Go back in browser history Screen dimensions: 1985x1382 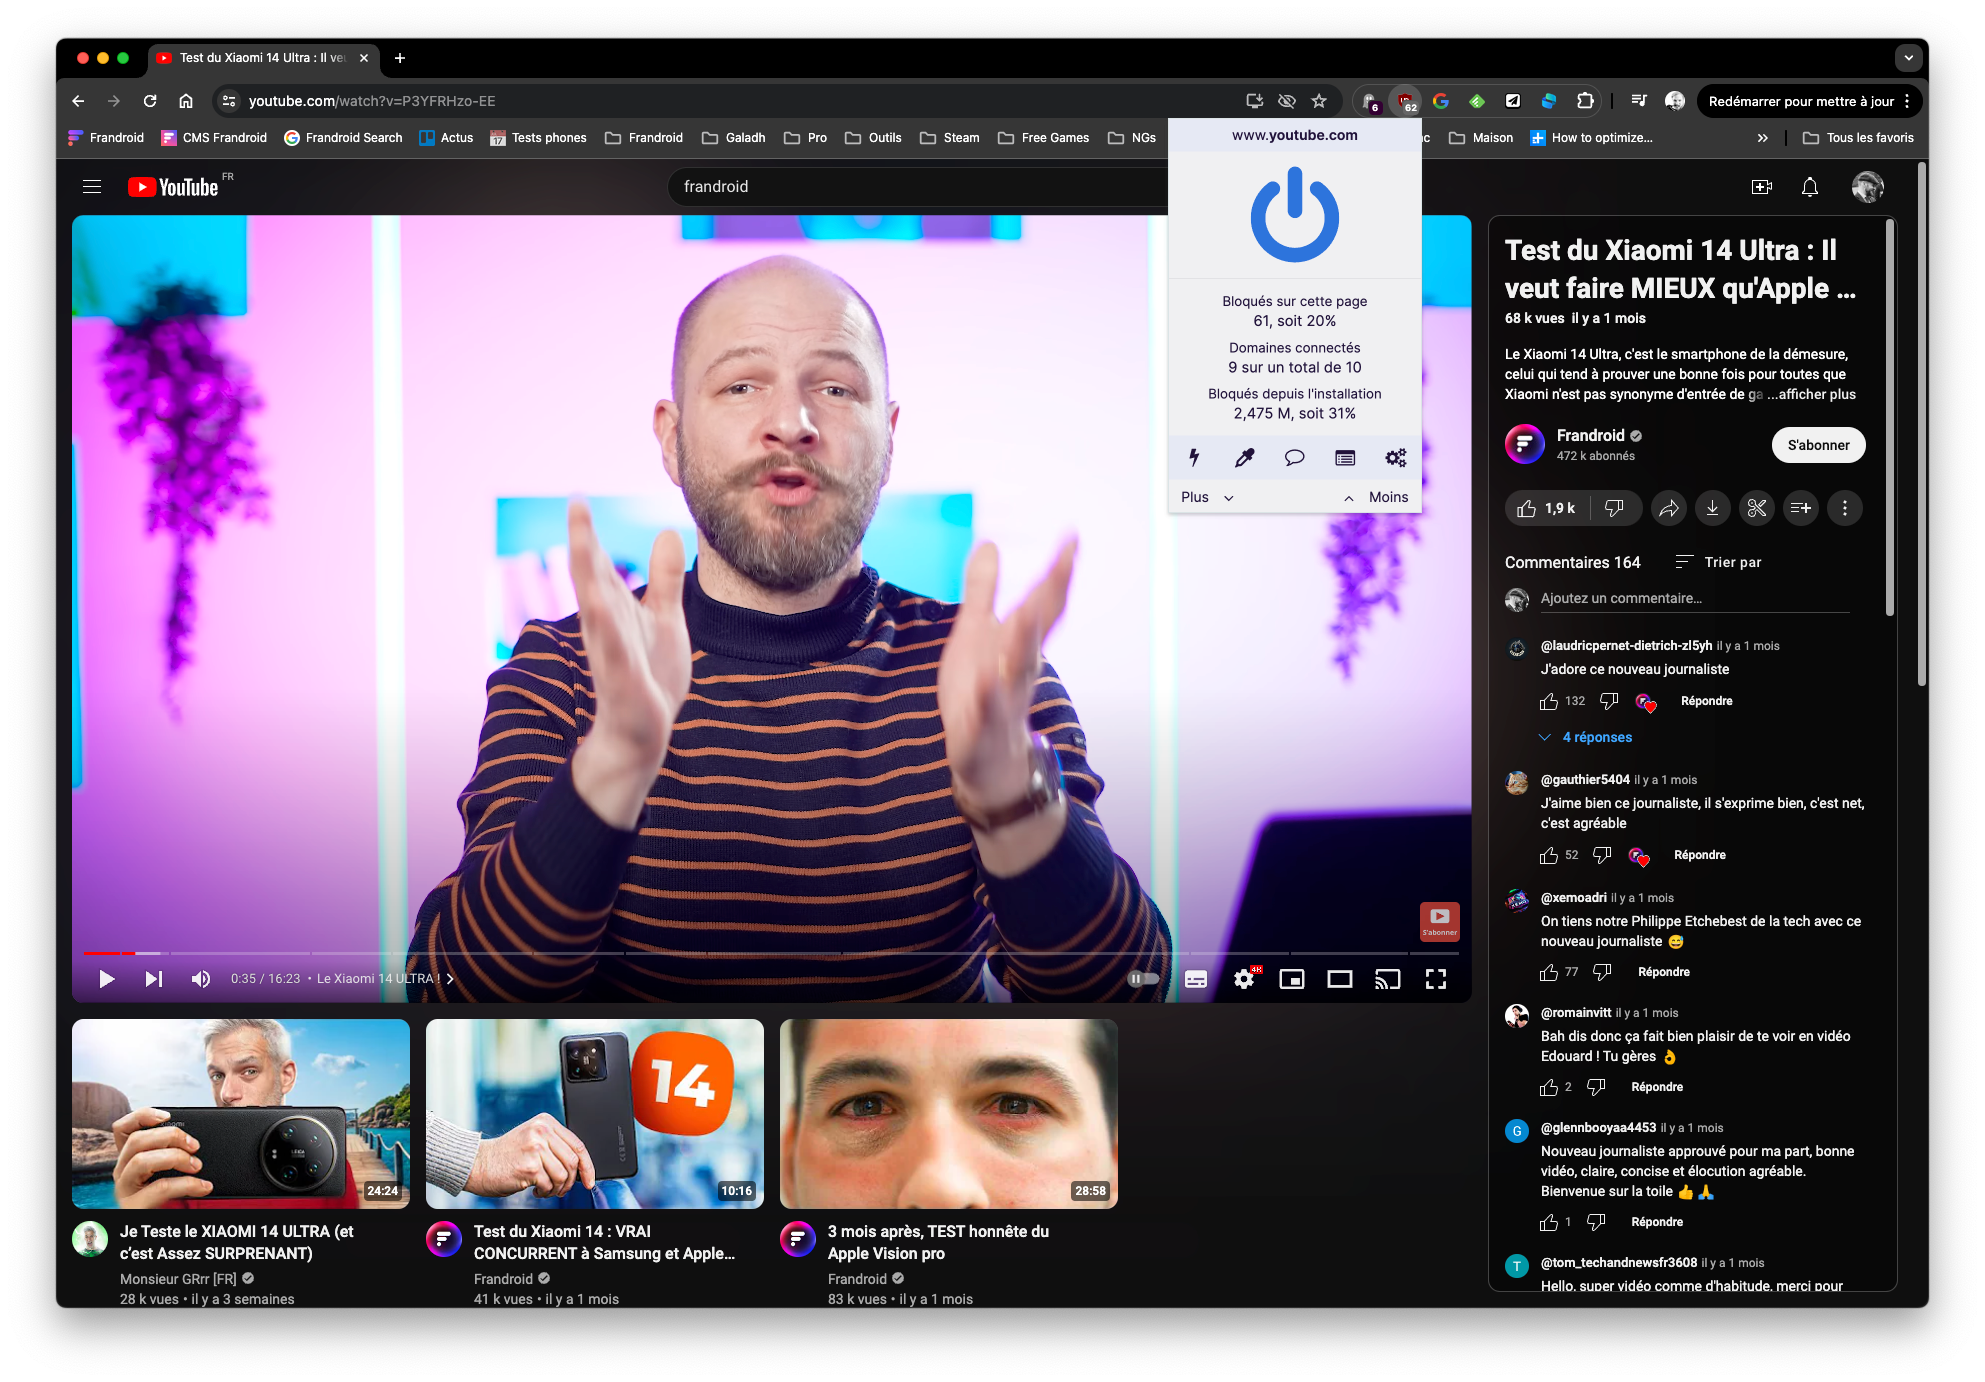click(78, 101)
